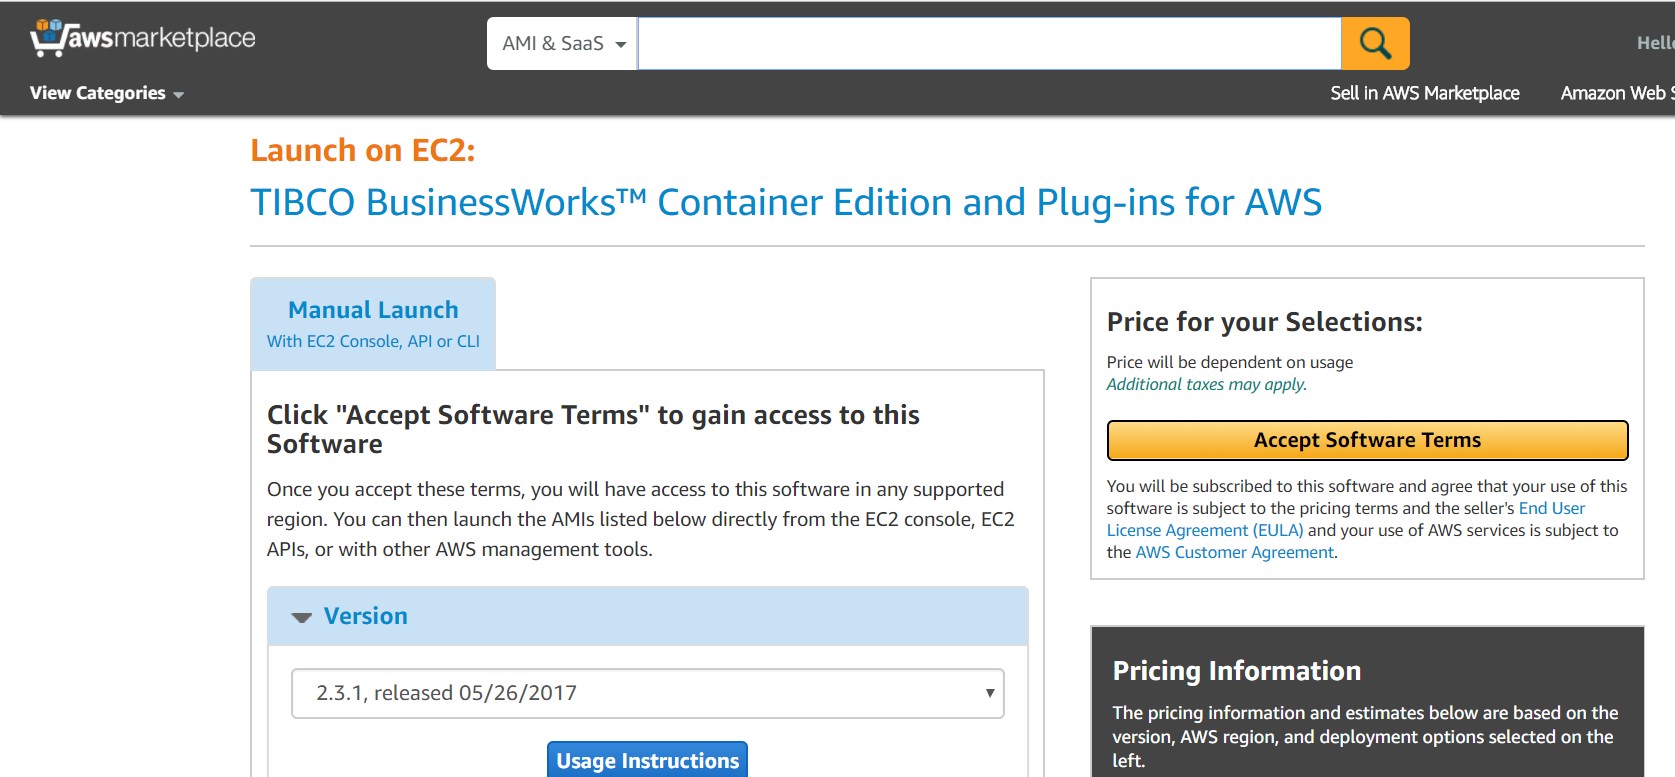Open the Amazon Web Services link
This screenshot has width=1675, height=777.
(x=1616, y=93)
